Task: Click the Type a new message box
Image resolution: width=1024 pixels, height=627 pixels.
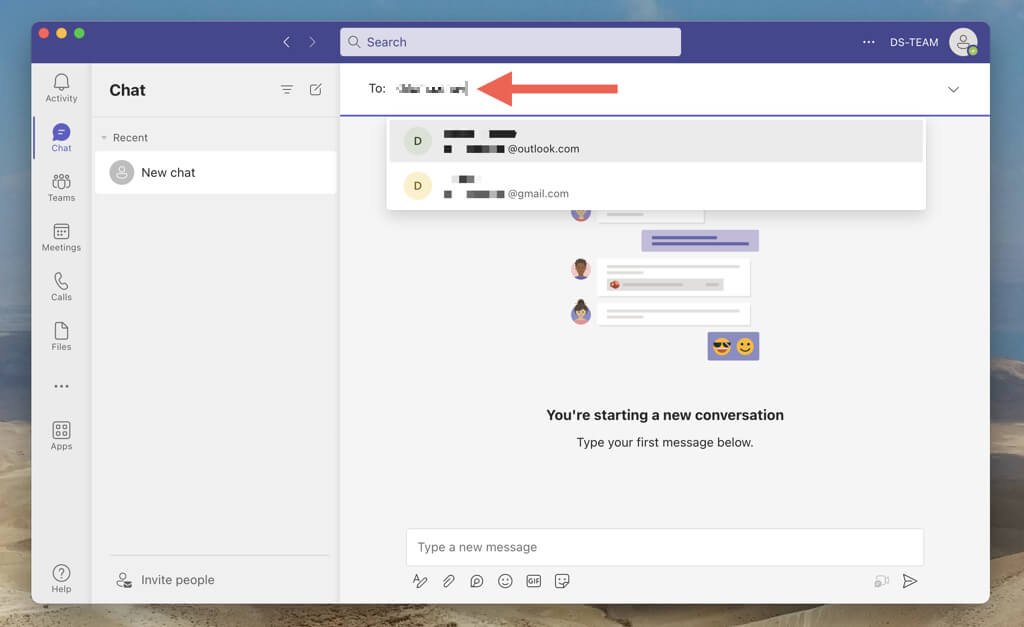Action: (665, 547)
